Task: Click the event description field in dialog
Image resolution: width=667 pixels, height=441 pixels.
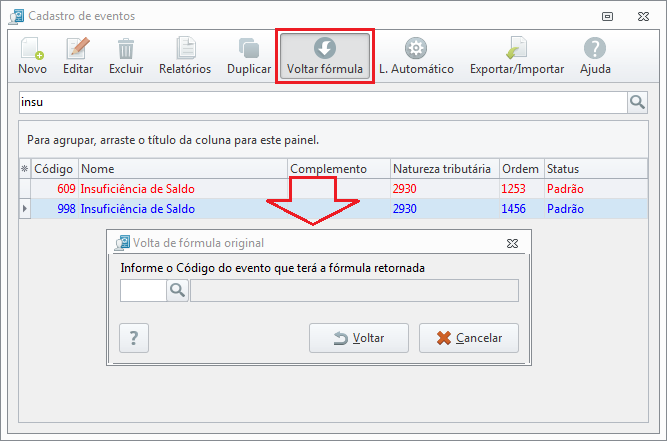Action: coord(354,290)
